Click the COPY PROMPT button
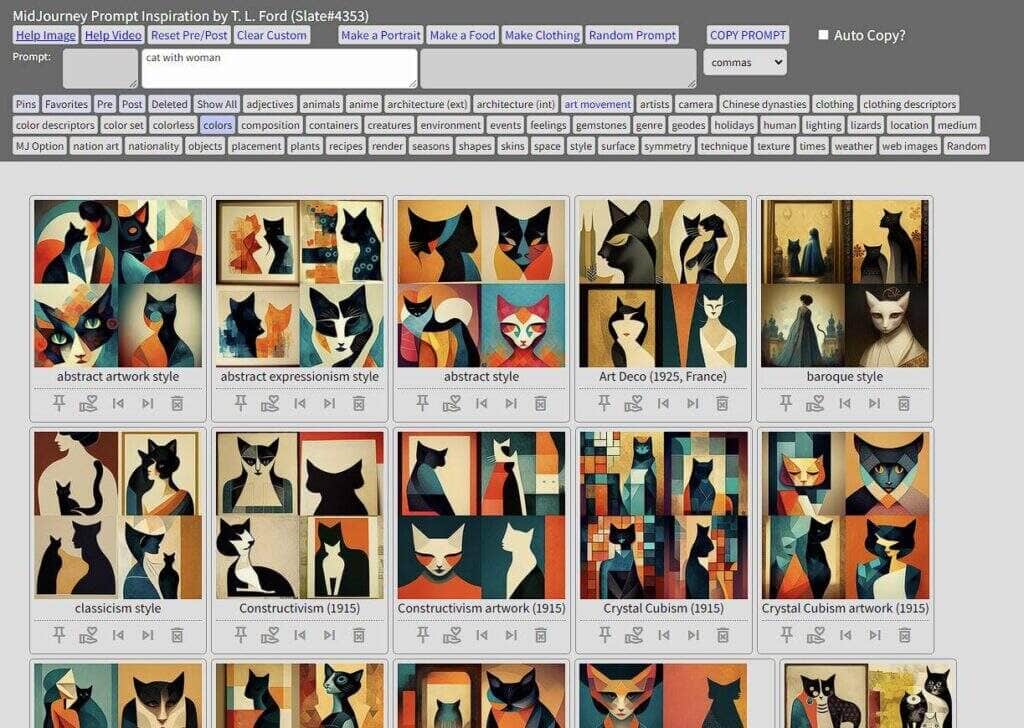 tap(748, 35)
